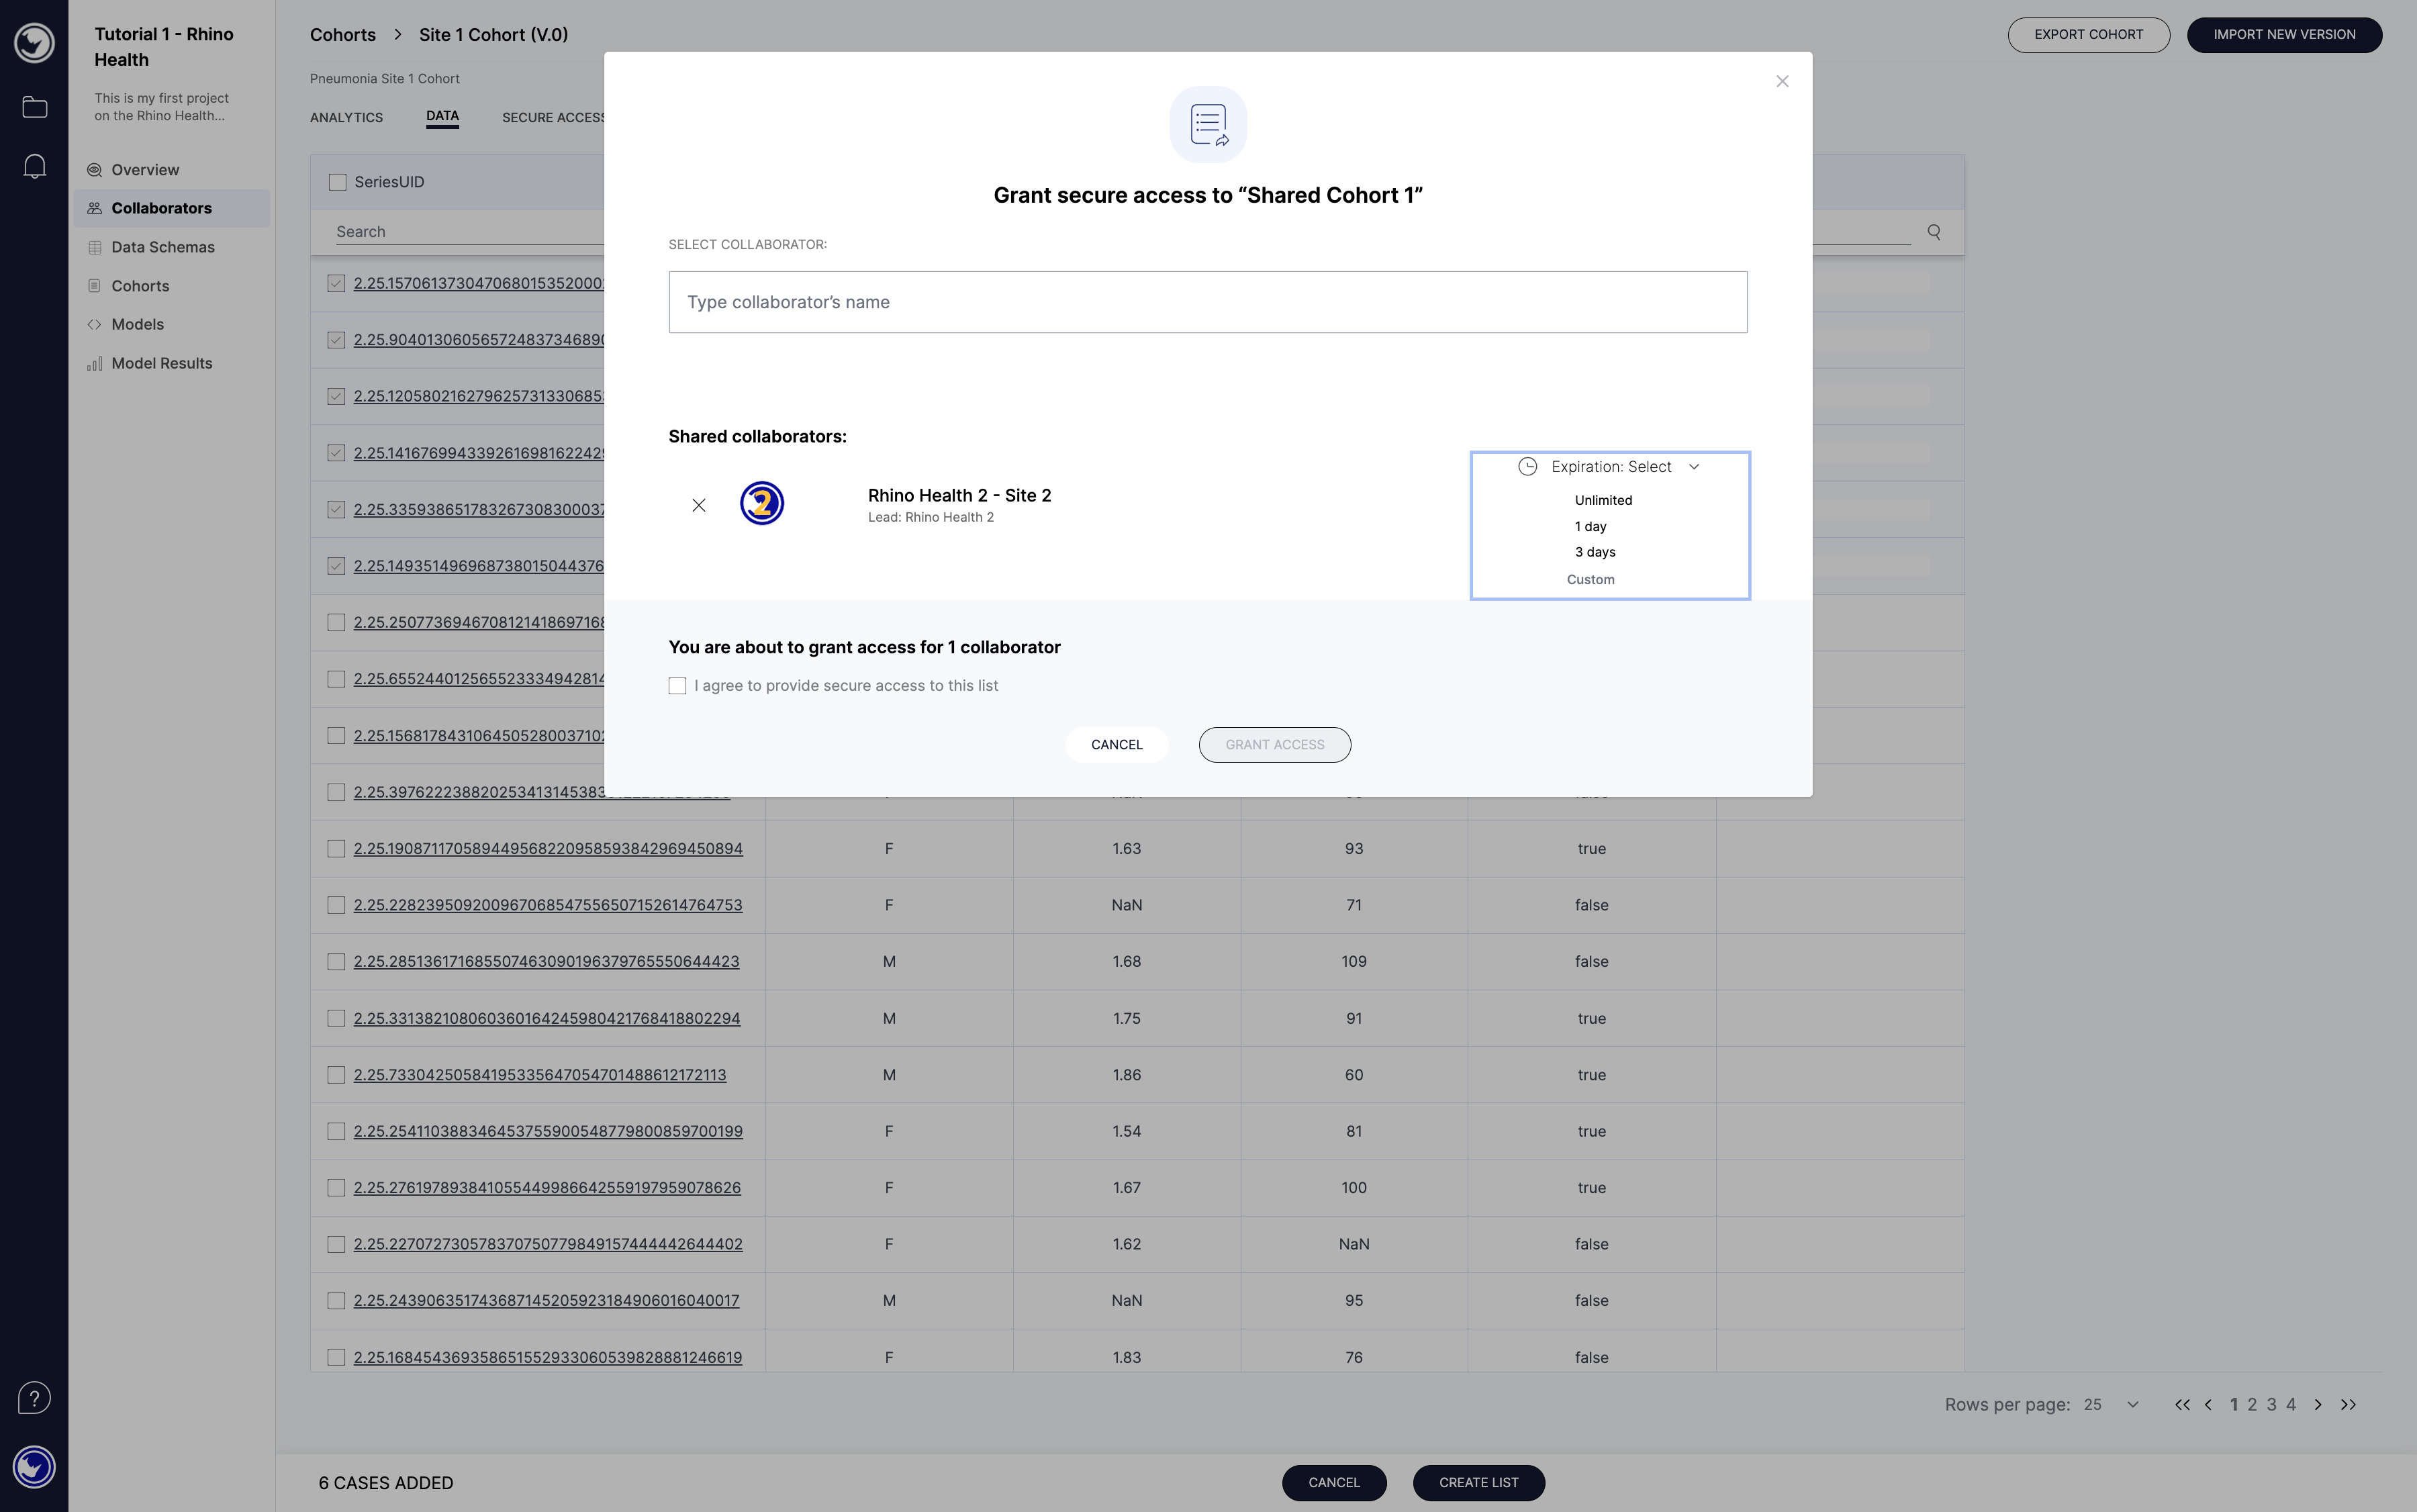This screenshot has width=2417, height=1512.
Task: Click the Rhino Health logo icon
Action: click(34, 43)
